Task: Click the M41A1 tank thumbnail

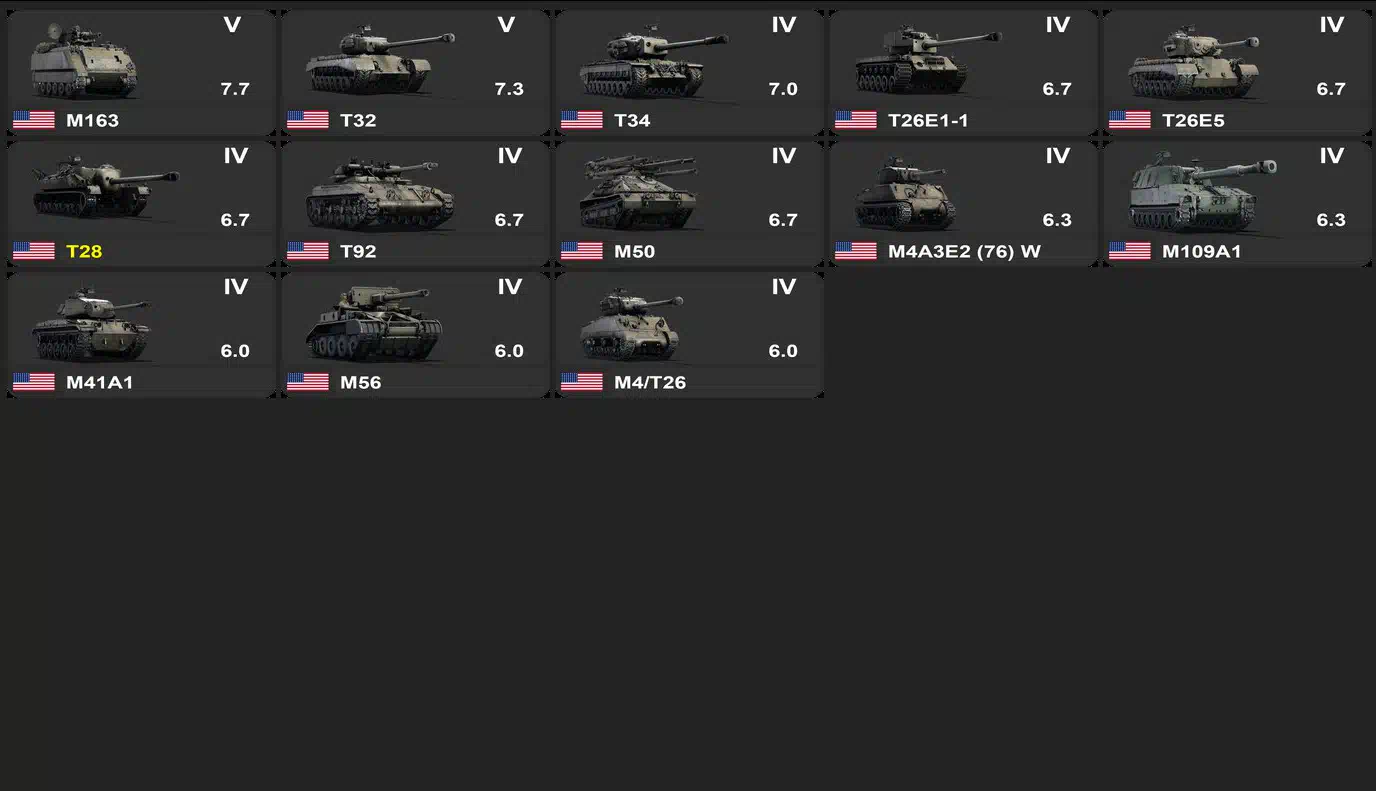Action: tap(91, 325)
